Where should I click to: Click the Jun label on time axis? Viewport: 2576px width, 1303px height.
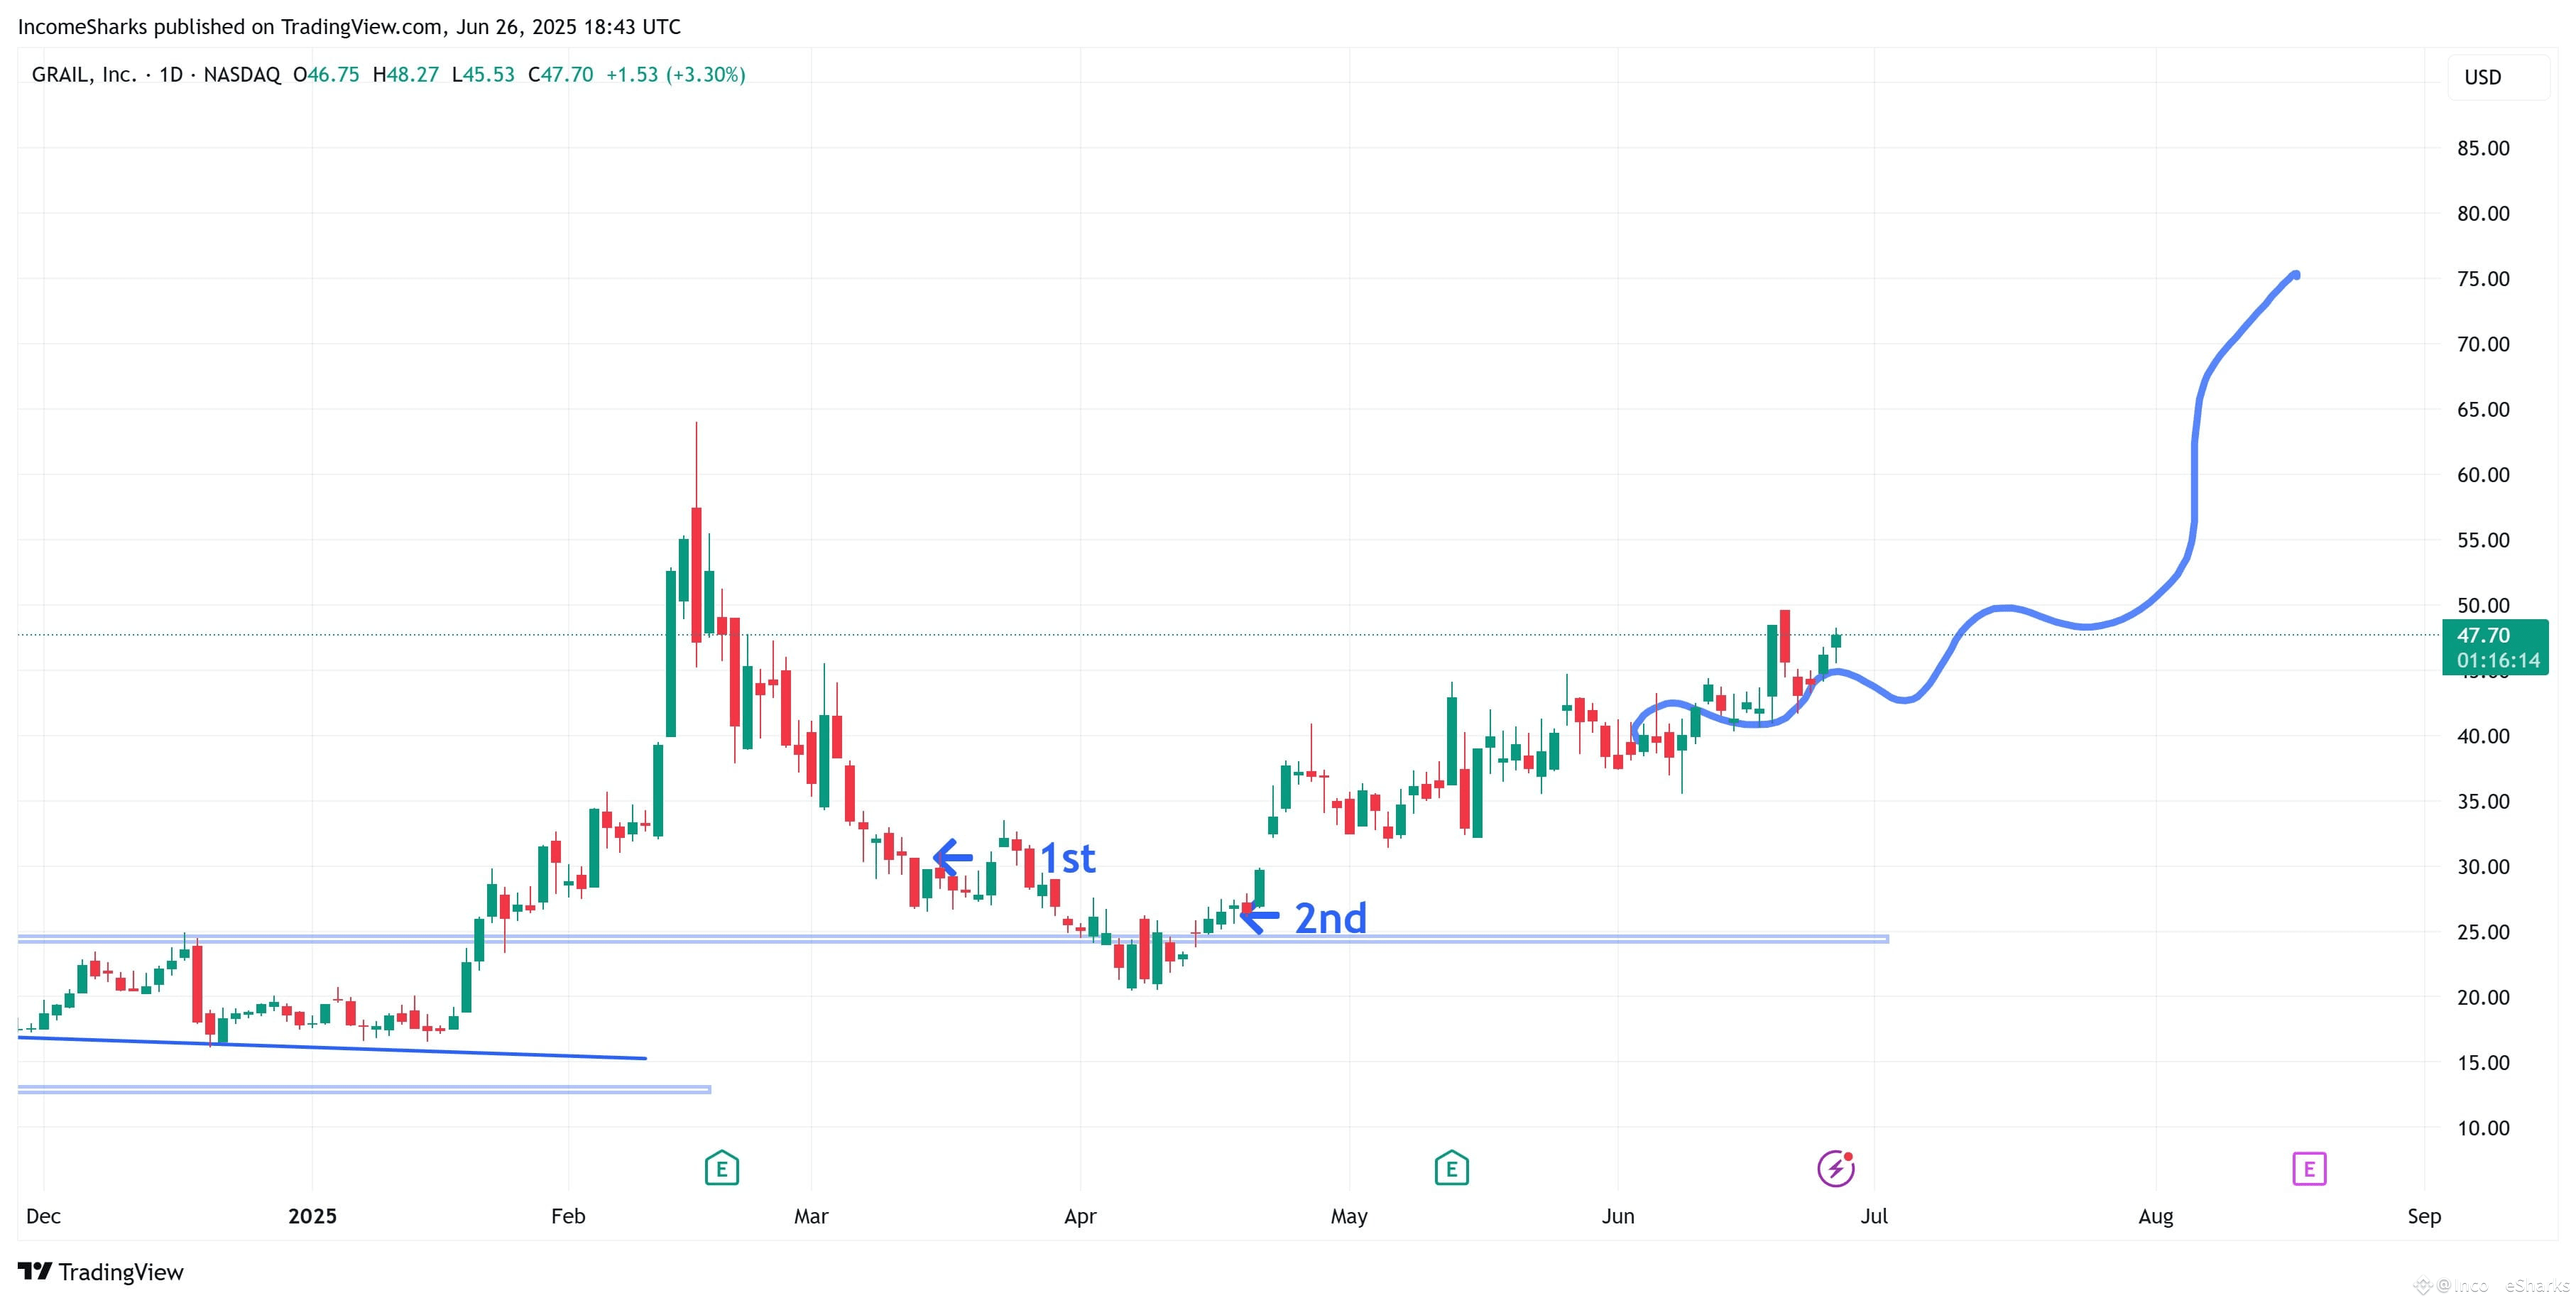1618,1216
